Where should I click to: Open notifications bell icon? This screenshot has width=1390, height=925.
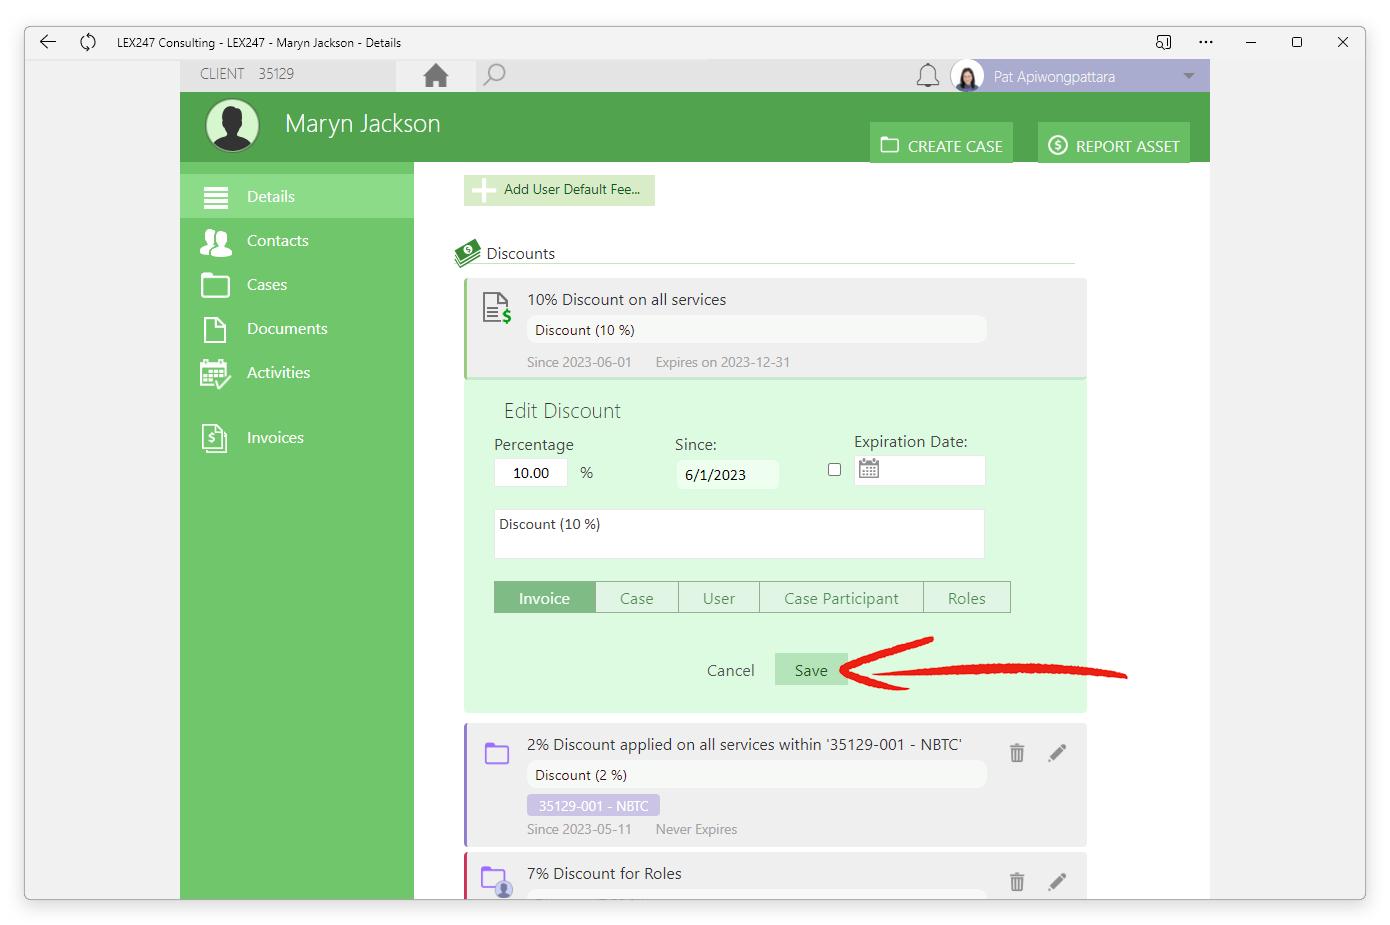[x=928, y=76]
